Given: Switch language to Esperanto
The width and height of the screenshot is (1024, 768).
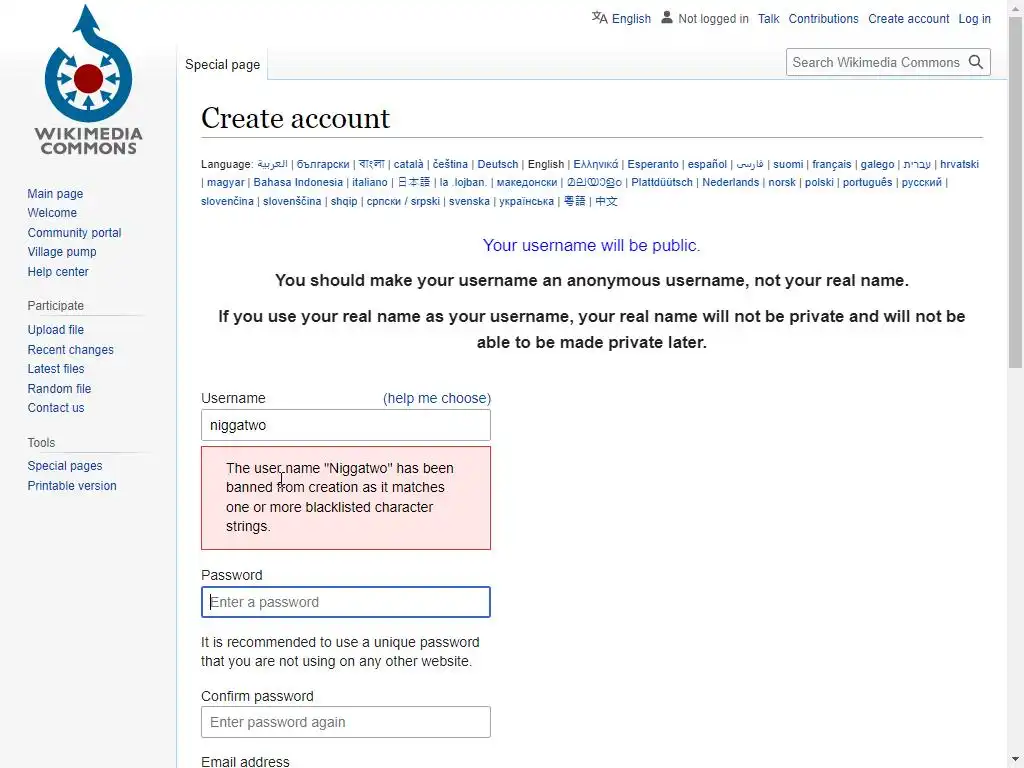Looking at the screenshot, I should coord(652,164).
